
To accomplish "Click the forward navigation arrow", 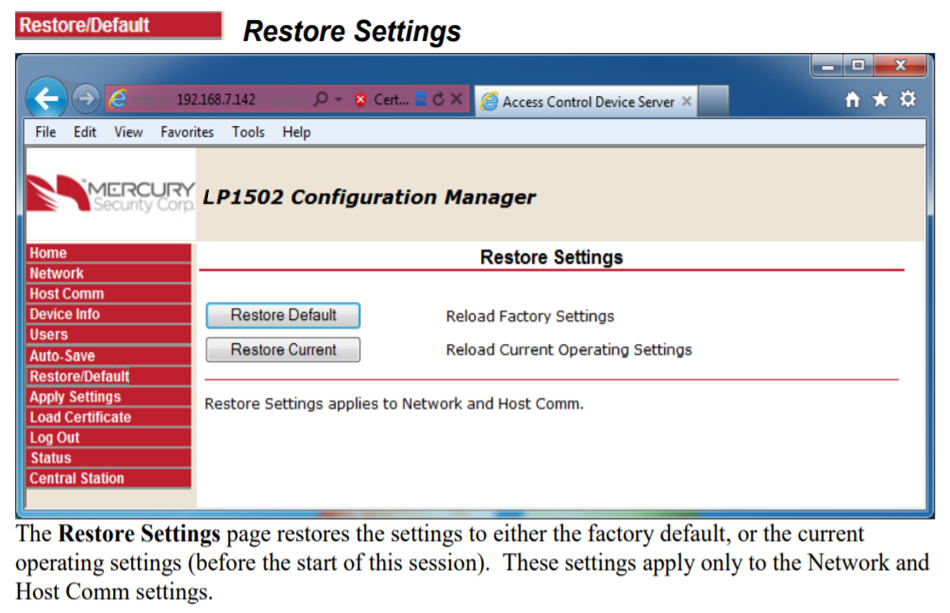I will click(x=86, y=99).
